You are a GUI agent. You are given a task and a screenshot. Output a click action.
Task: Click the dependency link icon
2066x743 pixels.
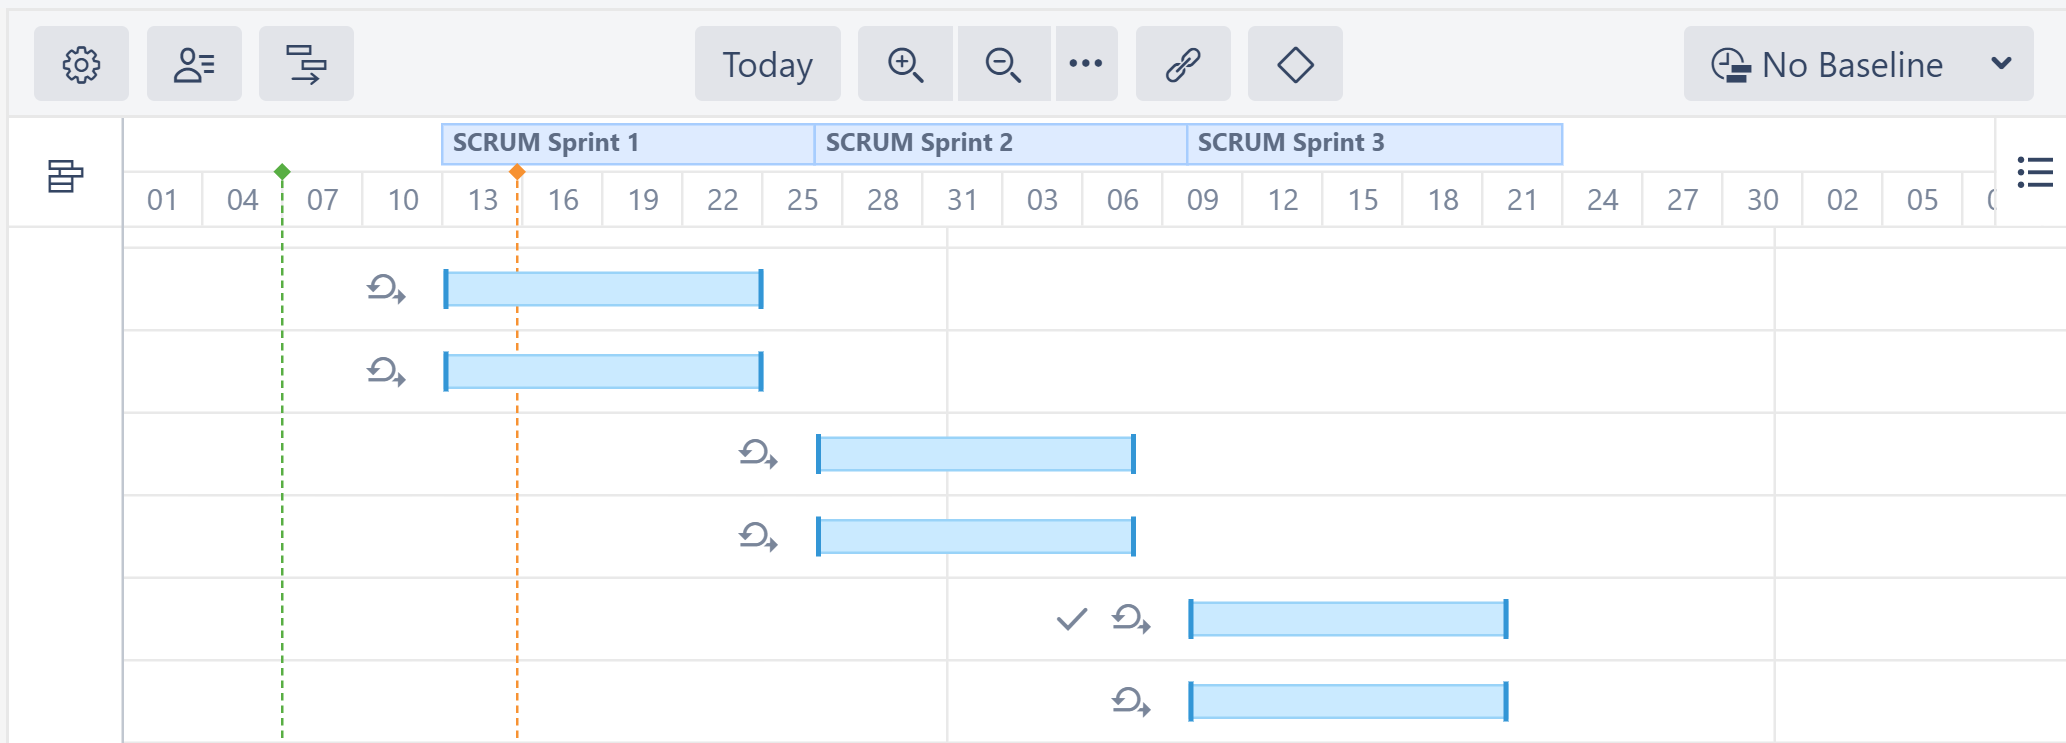(x=1183, y=65)
